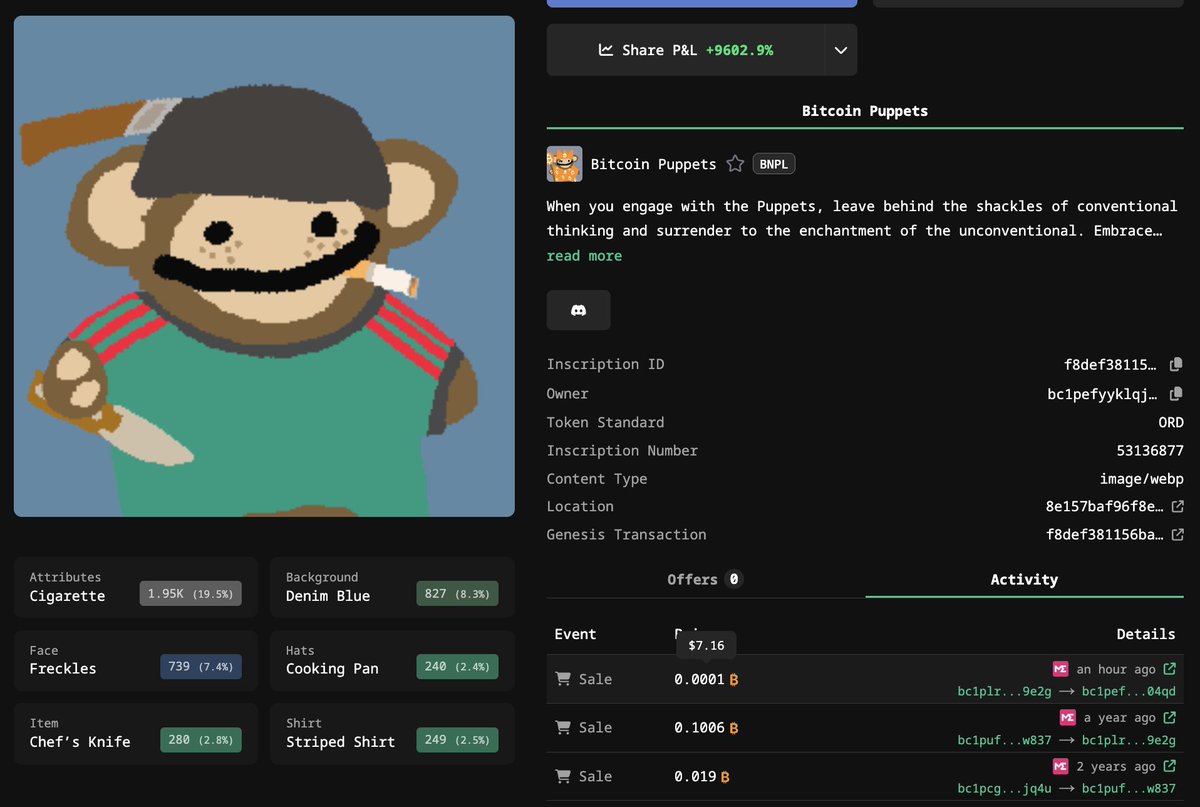1200x807 pixels.
Task: Open the Discord link button
Action: tap(578, 310)
